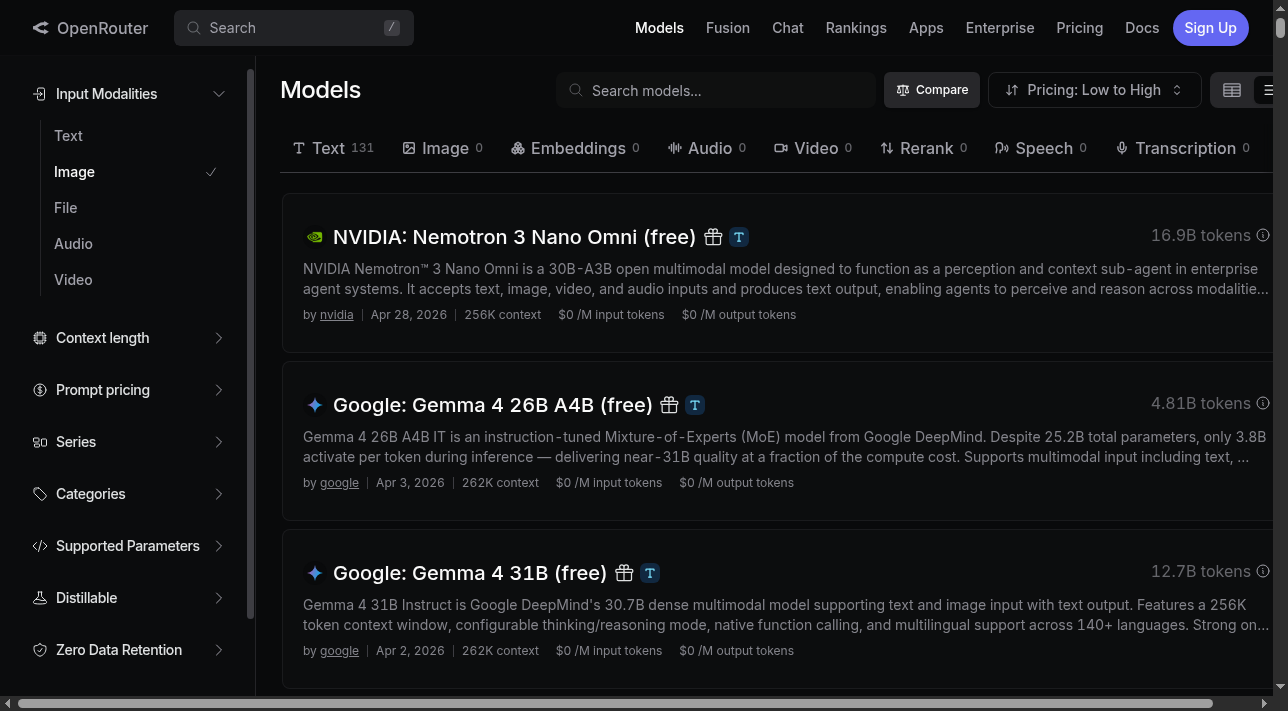The width and height of the screenshot is (1288, 711).
Task: Expand the Categories filter
Action: [x=129, y=494]
